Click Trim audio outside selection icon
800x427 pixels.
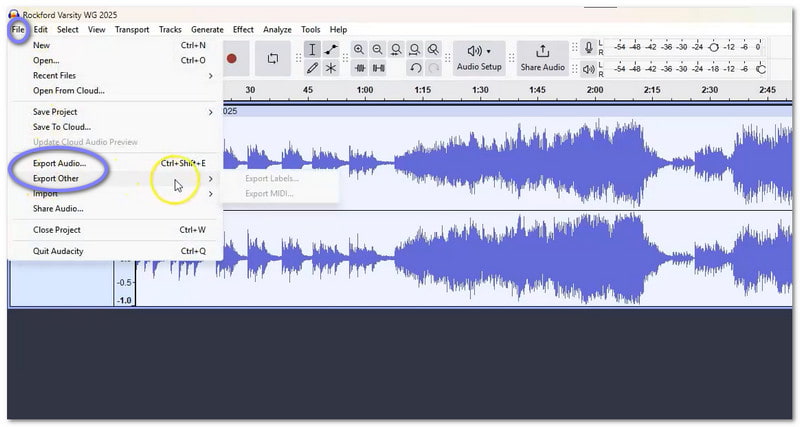(360, 67)
